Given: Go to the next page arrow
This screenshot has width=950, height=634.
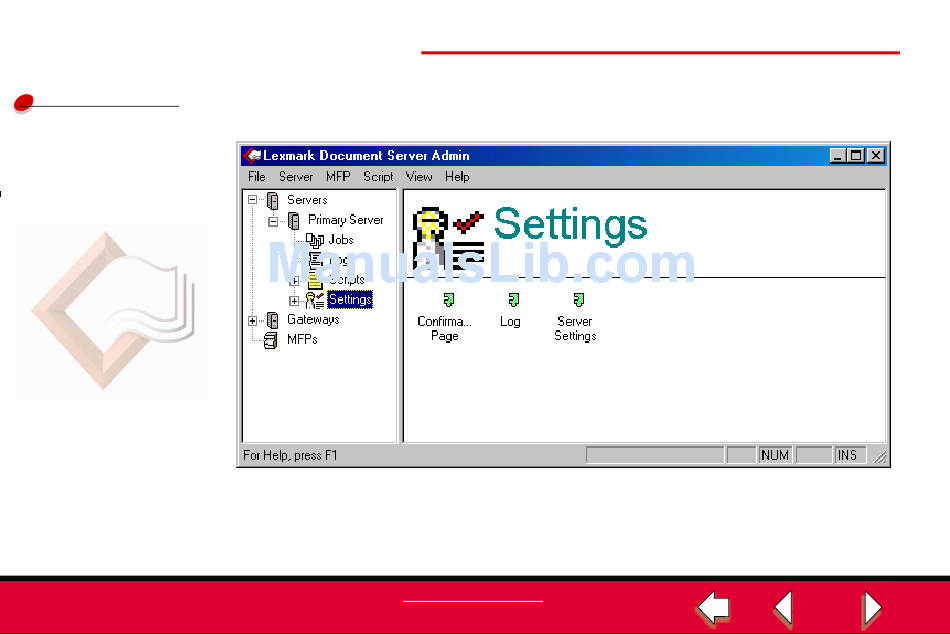Looking at the screenshot, I should click(871, 607).
